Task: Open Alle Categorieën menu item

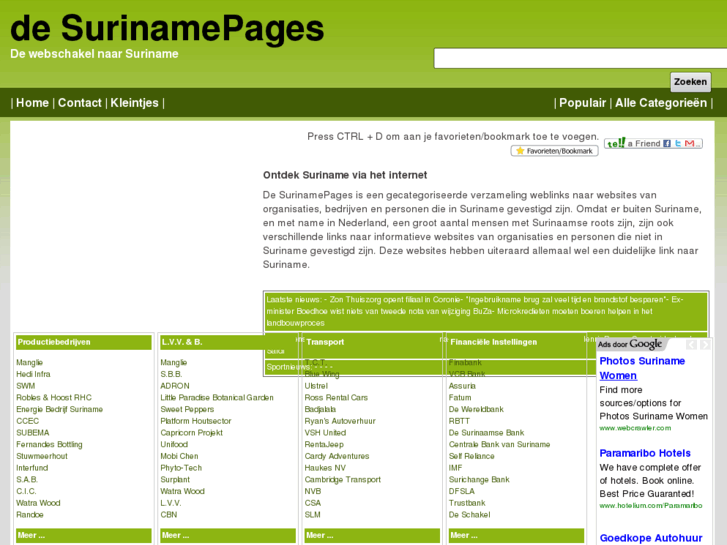Action: click(661, 103)
